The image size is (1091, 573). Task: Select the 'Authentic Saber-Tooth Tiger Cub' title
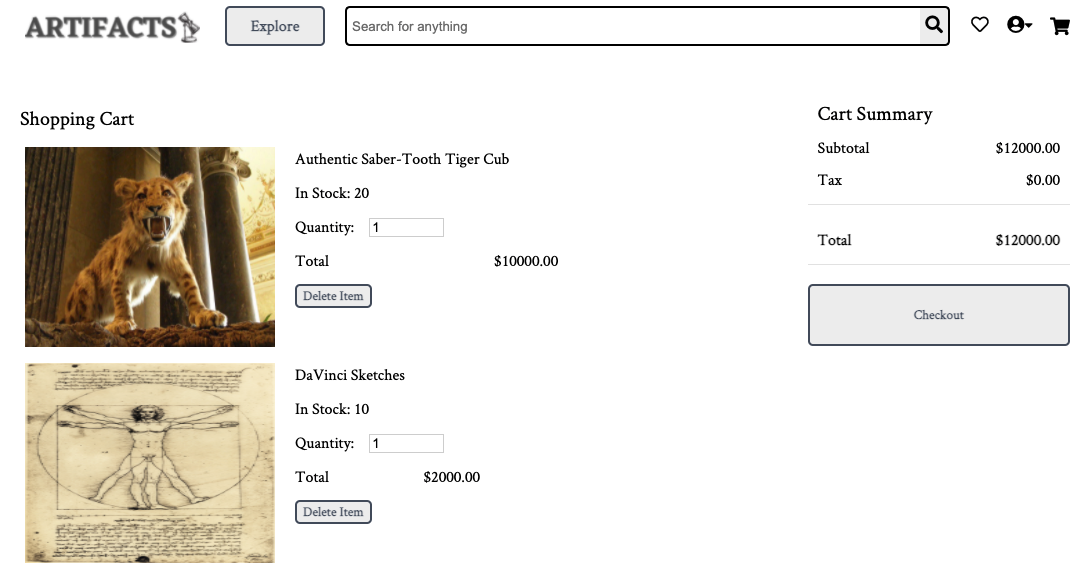pyautogui.click(x=402, y=159)
